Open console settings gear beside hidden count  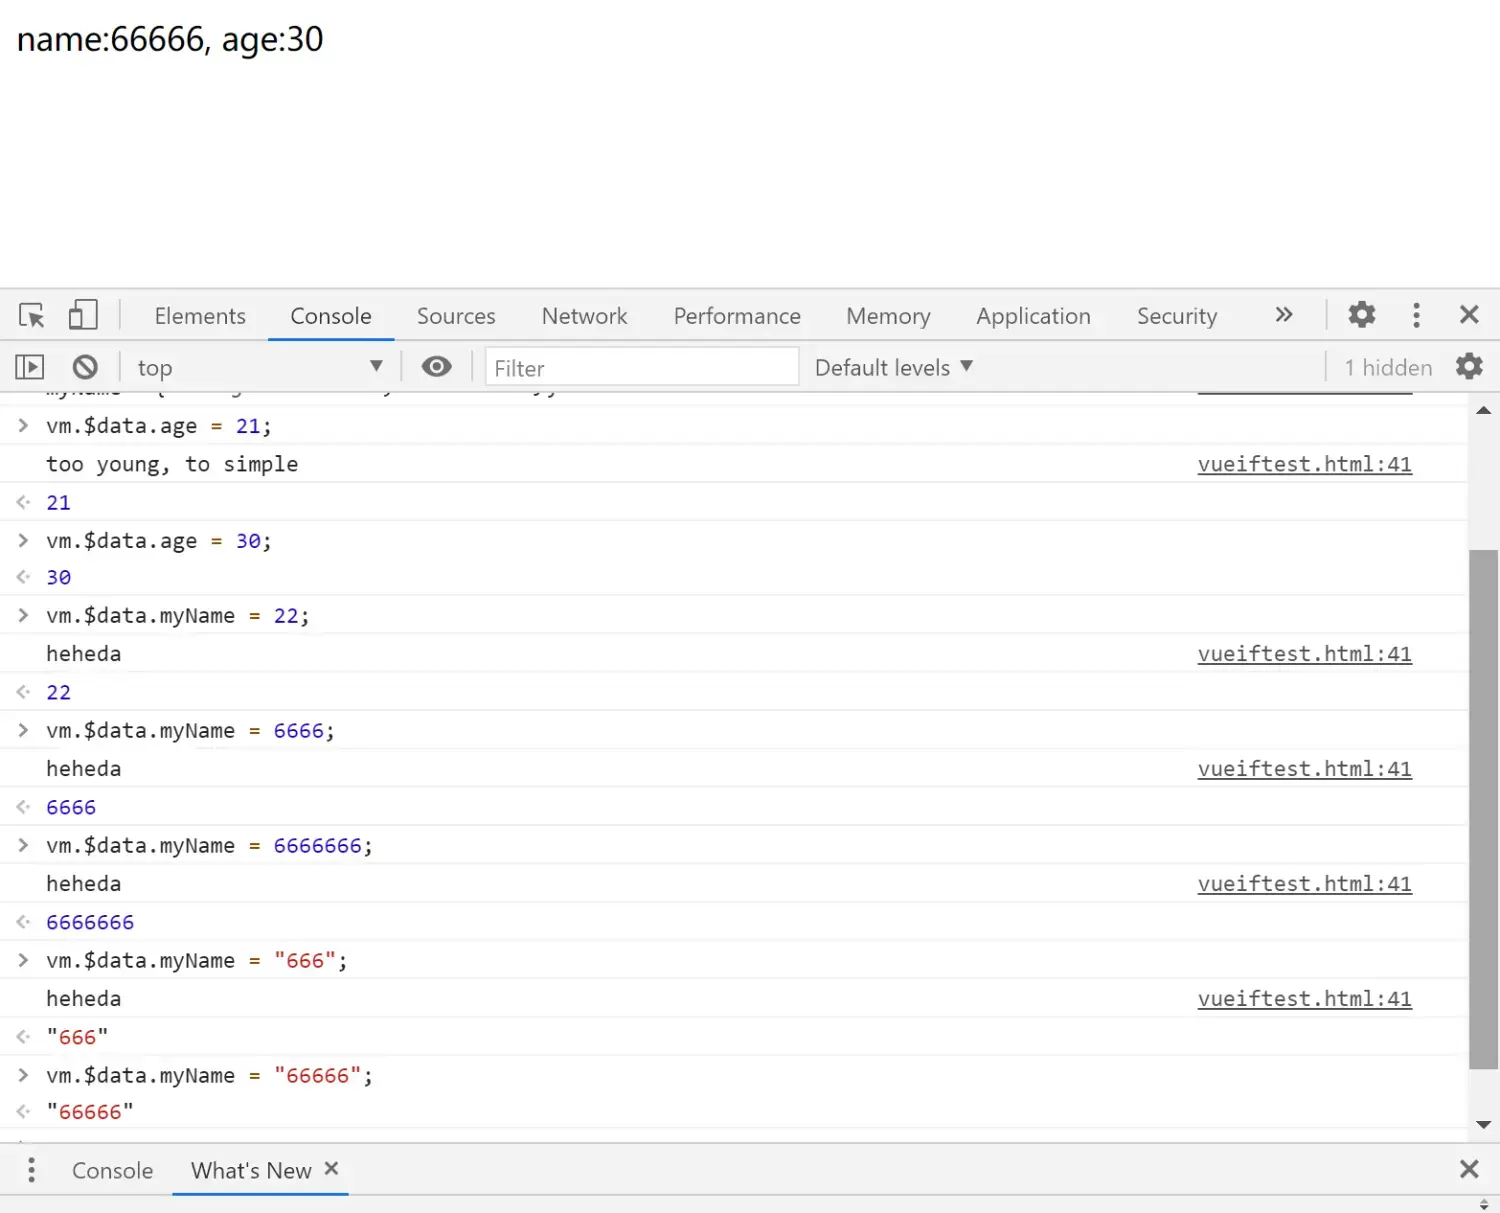(1469, 367)
